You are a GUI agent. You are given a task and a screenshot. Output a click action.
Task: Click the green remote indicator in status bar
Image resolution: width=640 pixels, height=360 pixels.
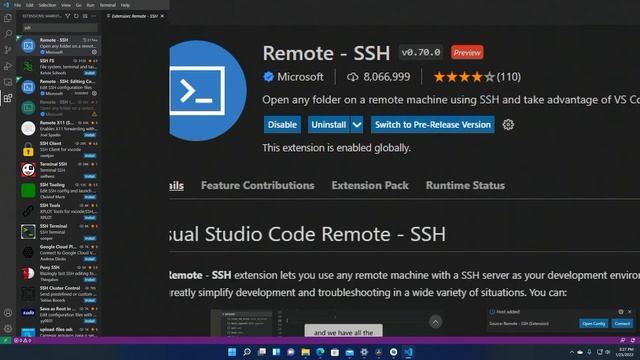point(5,340)
